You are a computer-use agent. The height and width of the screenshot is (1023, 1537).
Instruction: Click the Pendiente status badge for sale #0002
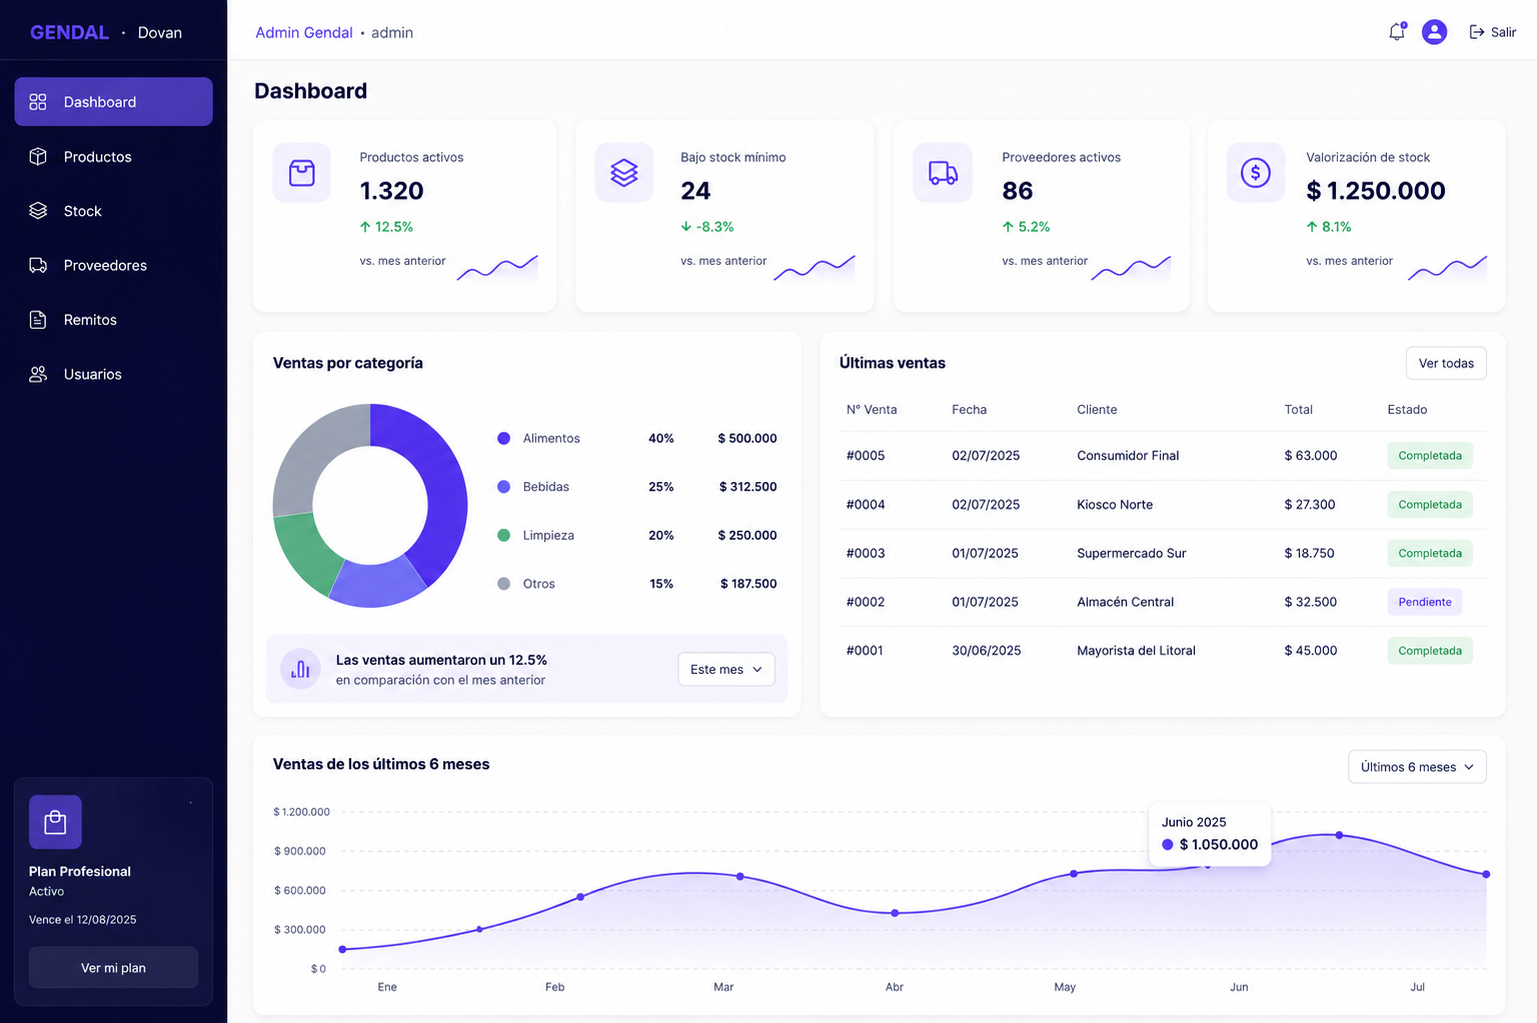(x=1425, y=602)
